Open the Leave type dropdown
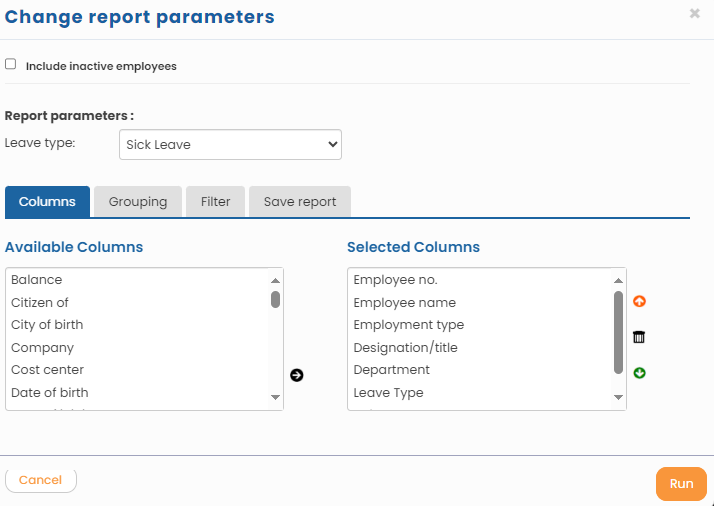The image size is (714, 506). (230, 144)
